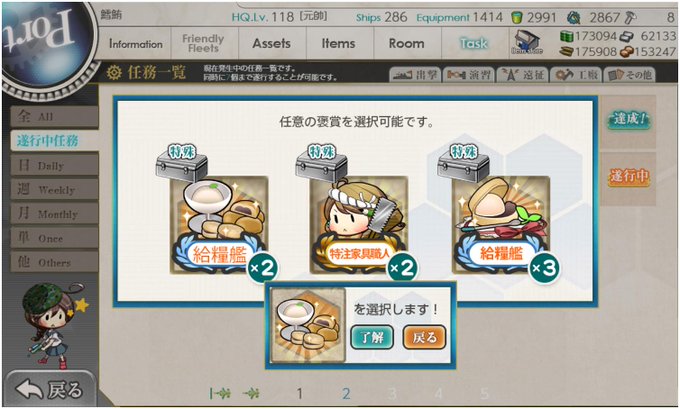Click the chibi fairy character with star
The image size is (680, 409).
click(51, 325)
